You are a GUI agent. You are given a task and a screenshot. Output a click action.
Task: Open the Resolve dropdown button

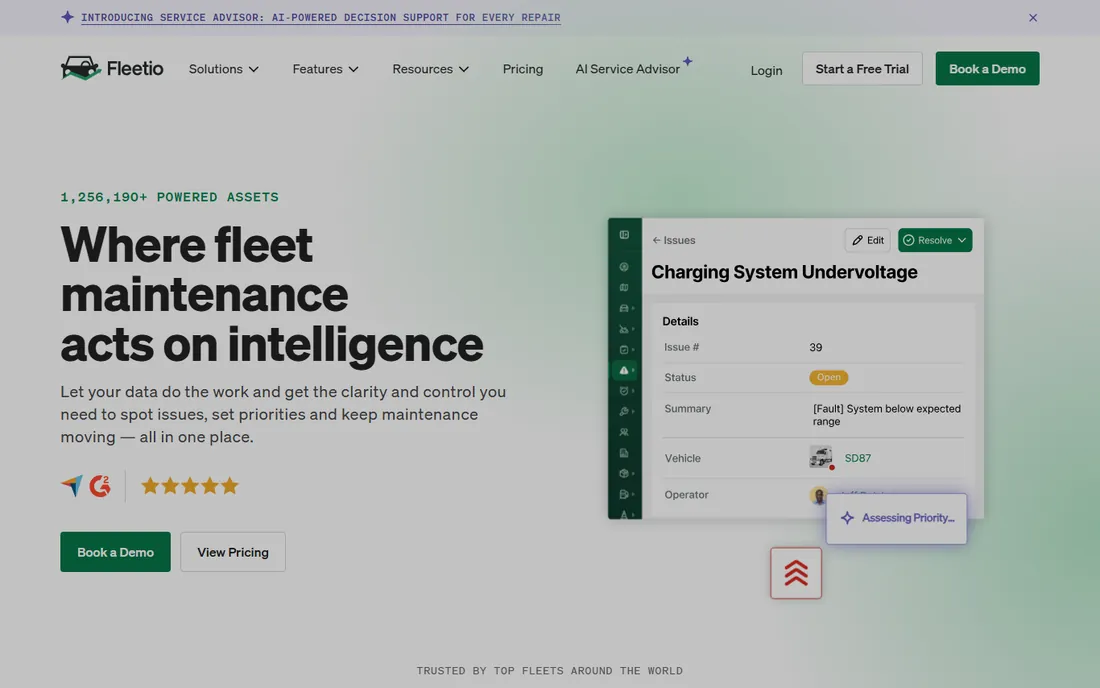click(x=935, y=240)
